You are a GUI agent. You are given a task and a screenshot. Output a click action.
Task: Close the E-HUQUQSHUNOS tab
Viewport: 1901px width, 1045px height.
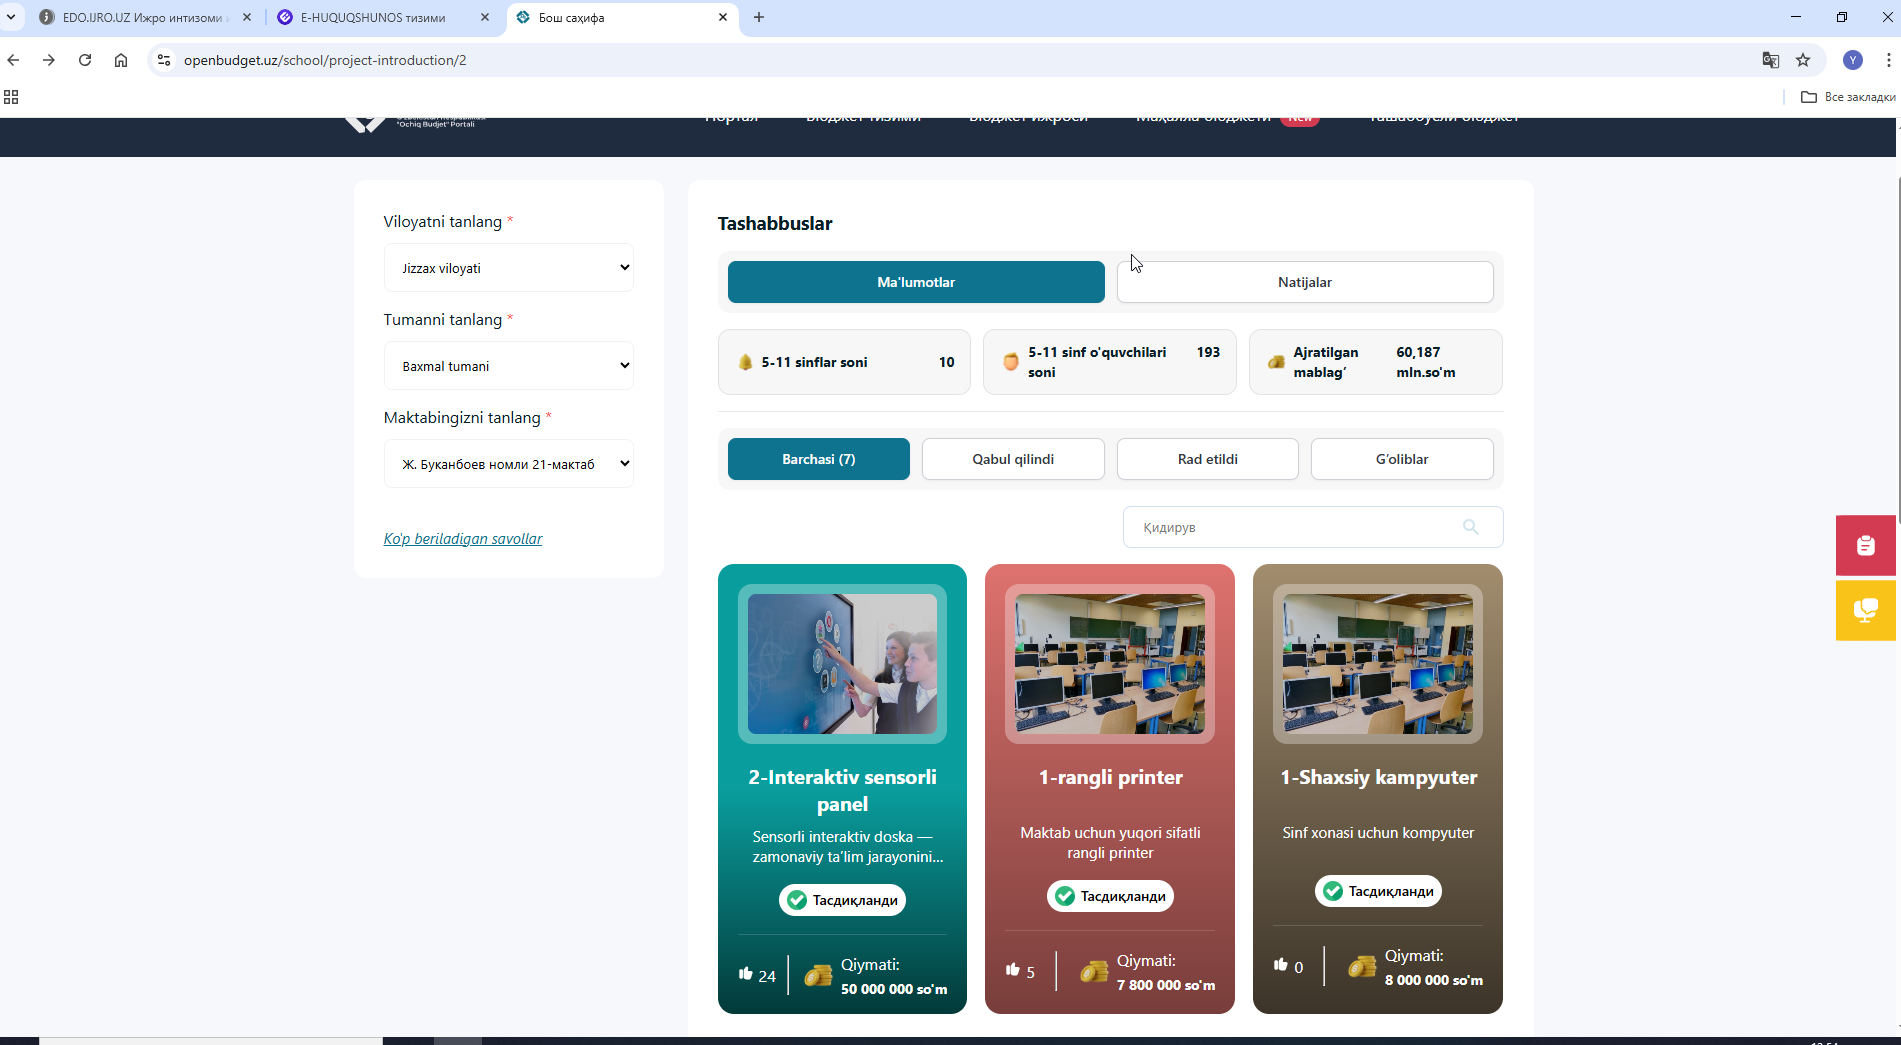click(x=485, y=17)
